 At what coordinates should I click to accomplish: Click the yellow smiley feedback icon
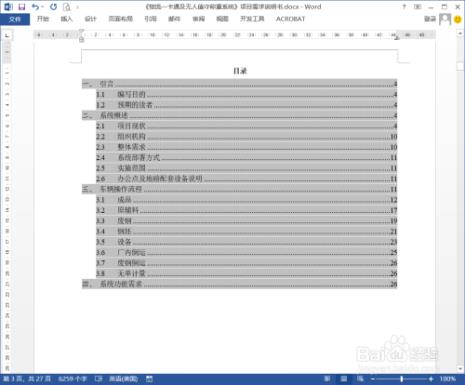[x=458, y=19]
